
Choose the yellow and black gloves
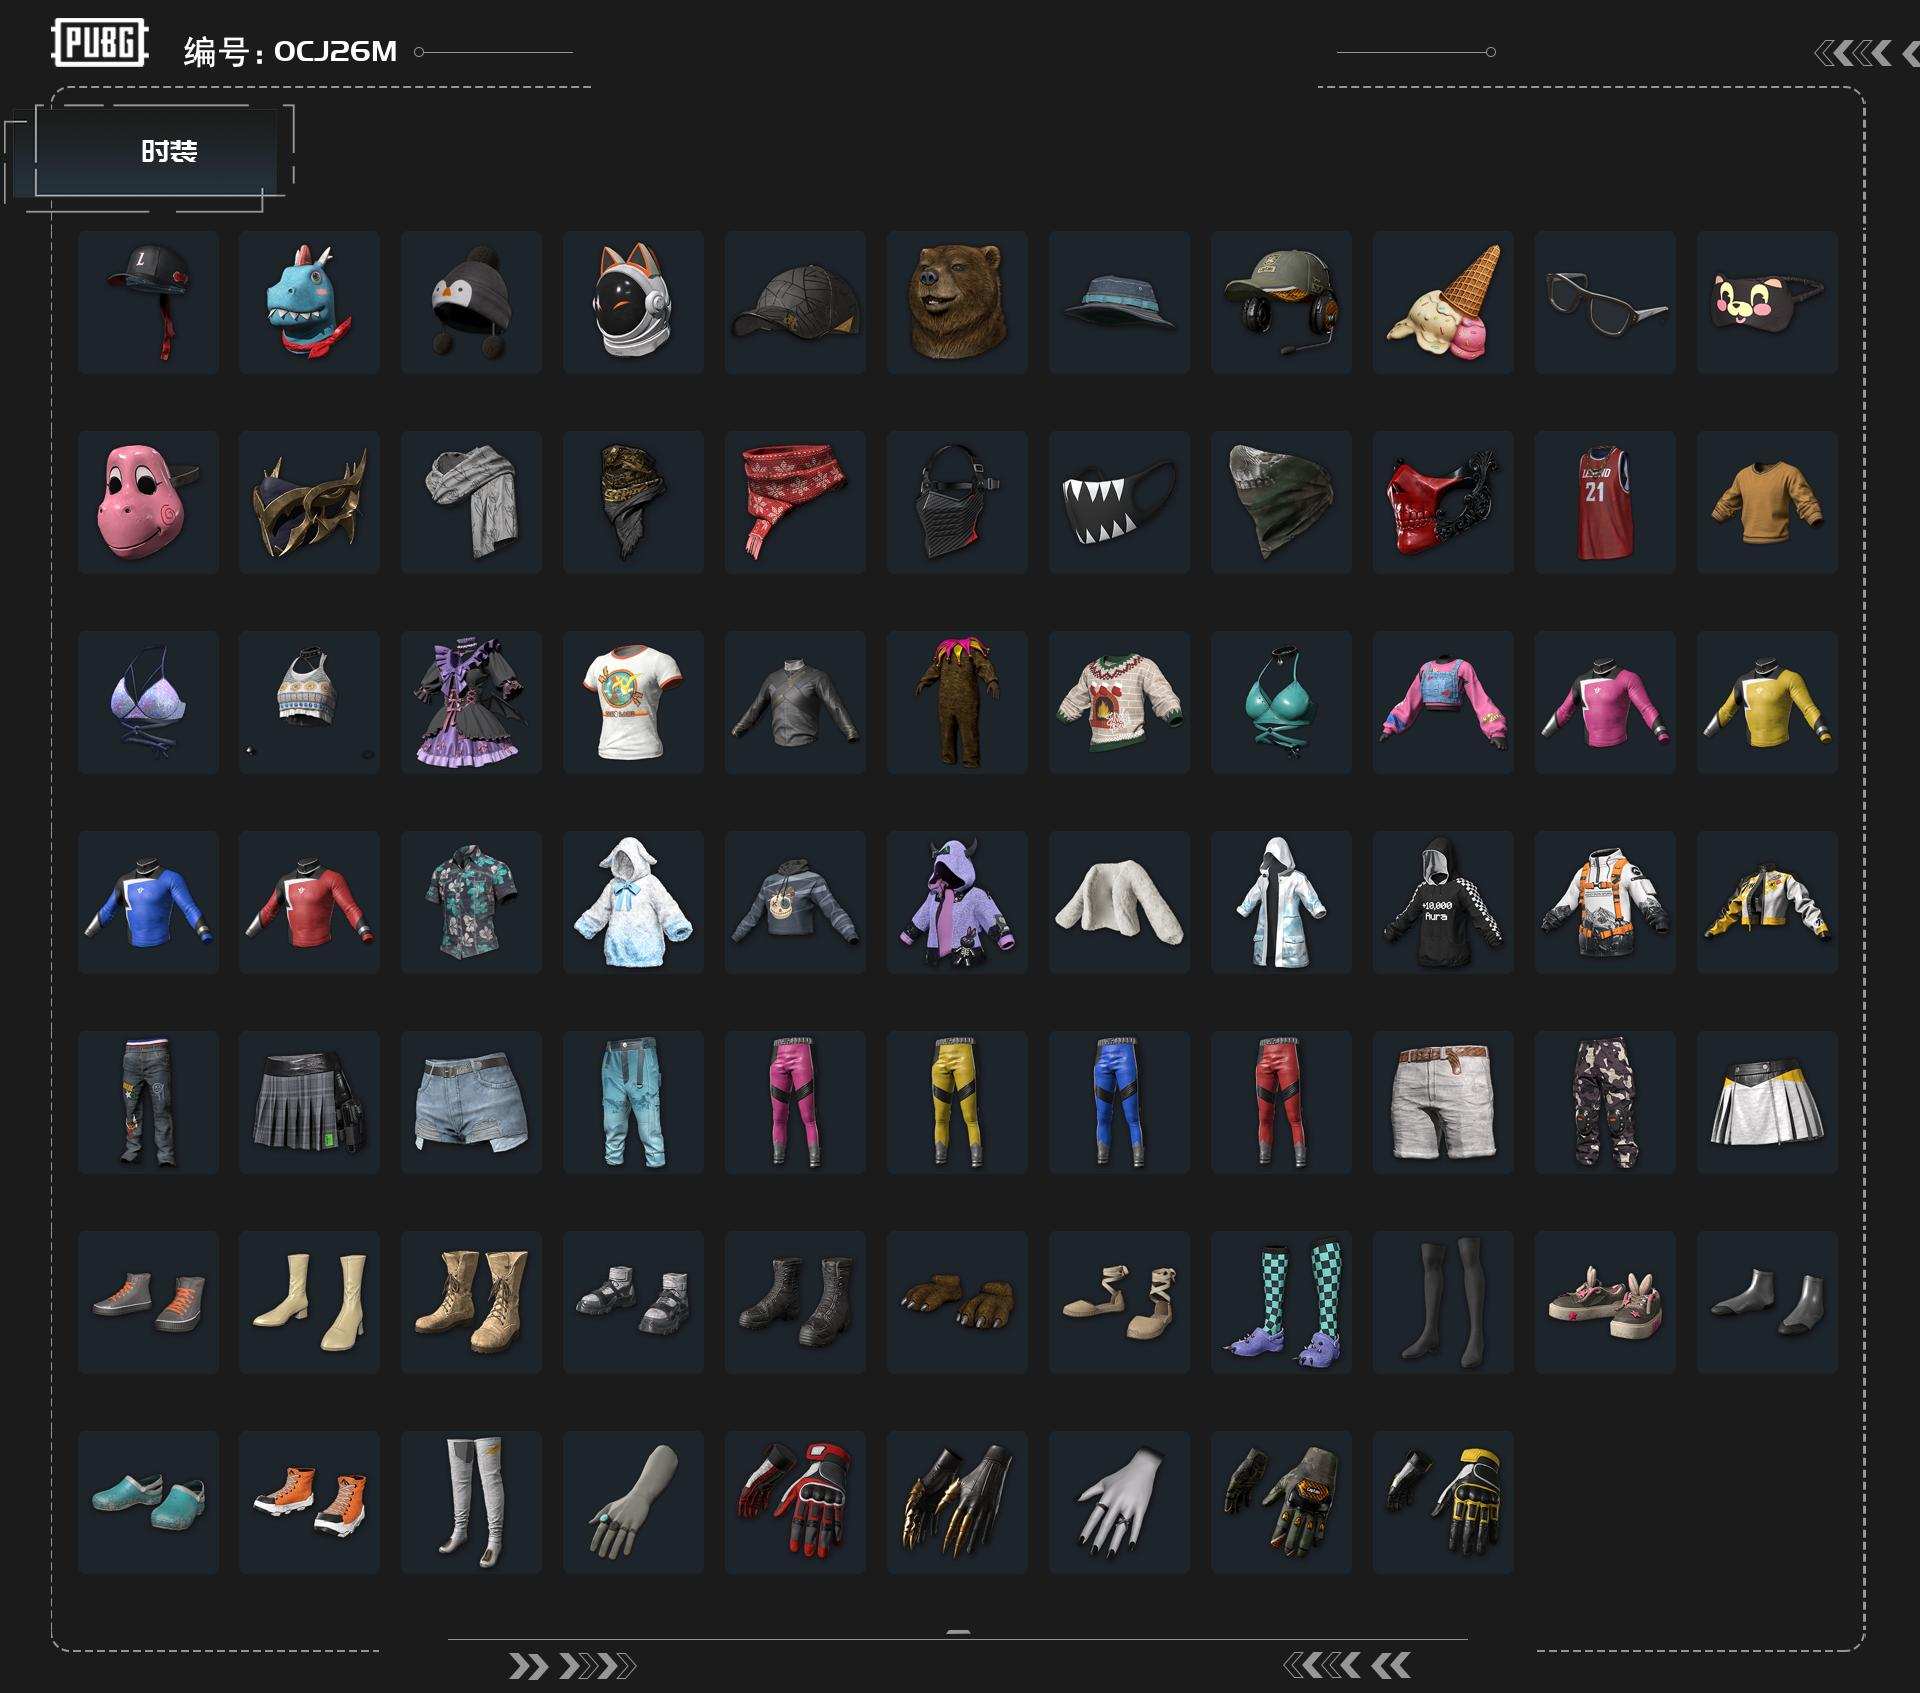point(1443,1502)
